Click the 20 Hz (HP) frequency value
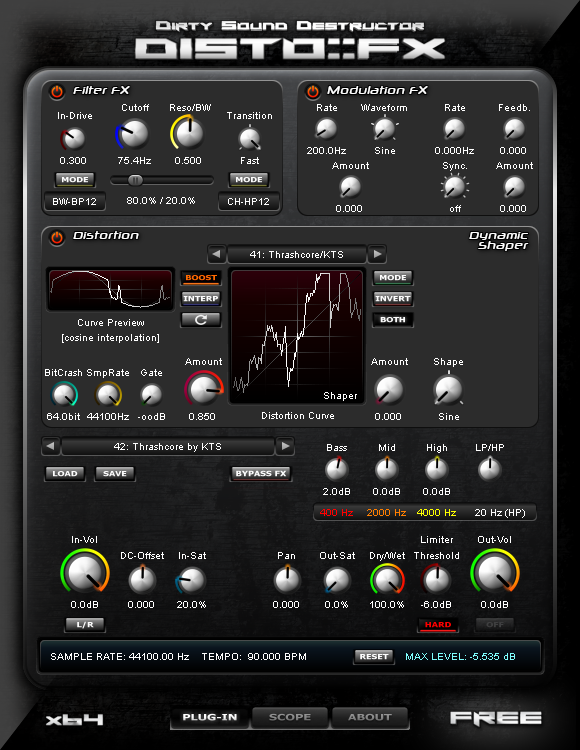 [500, 513]
